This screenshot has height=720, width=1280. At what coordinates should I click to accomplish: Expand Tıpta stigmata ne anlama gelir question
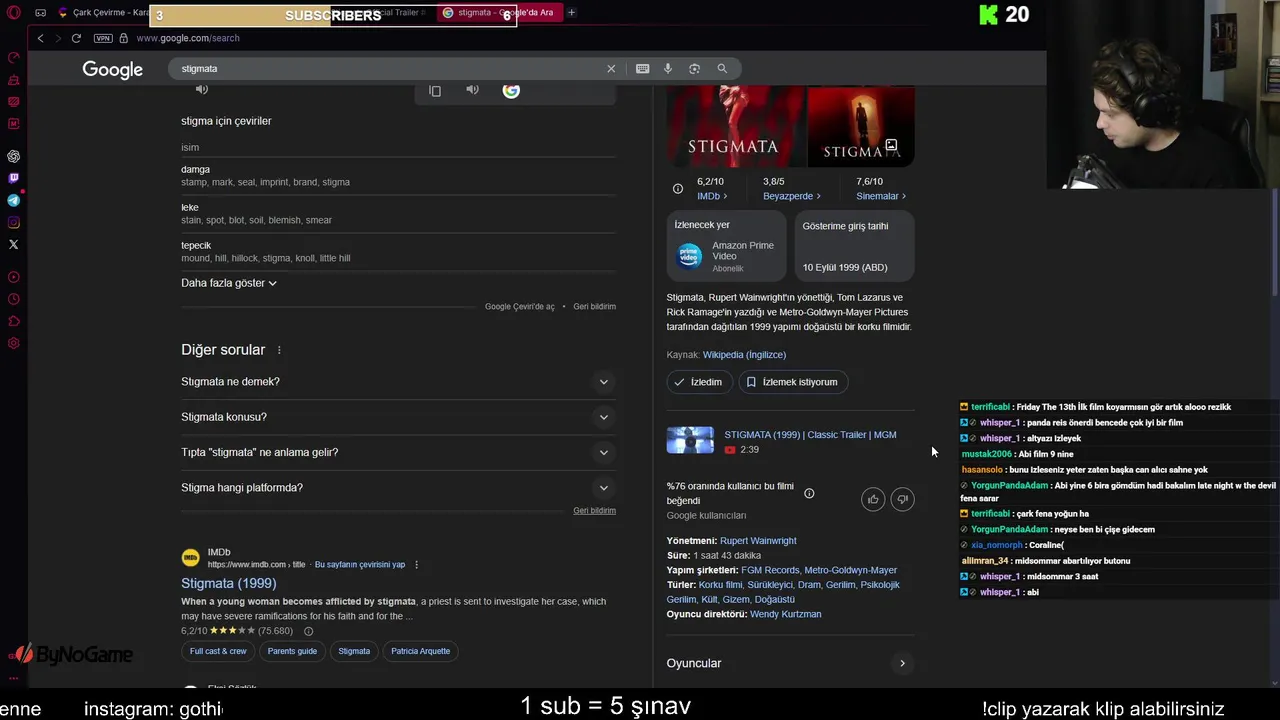pos(398,452)
